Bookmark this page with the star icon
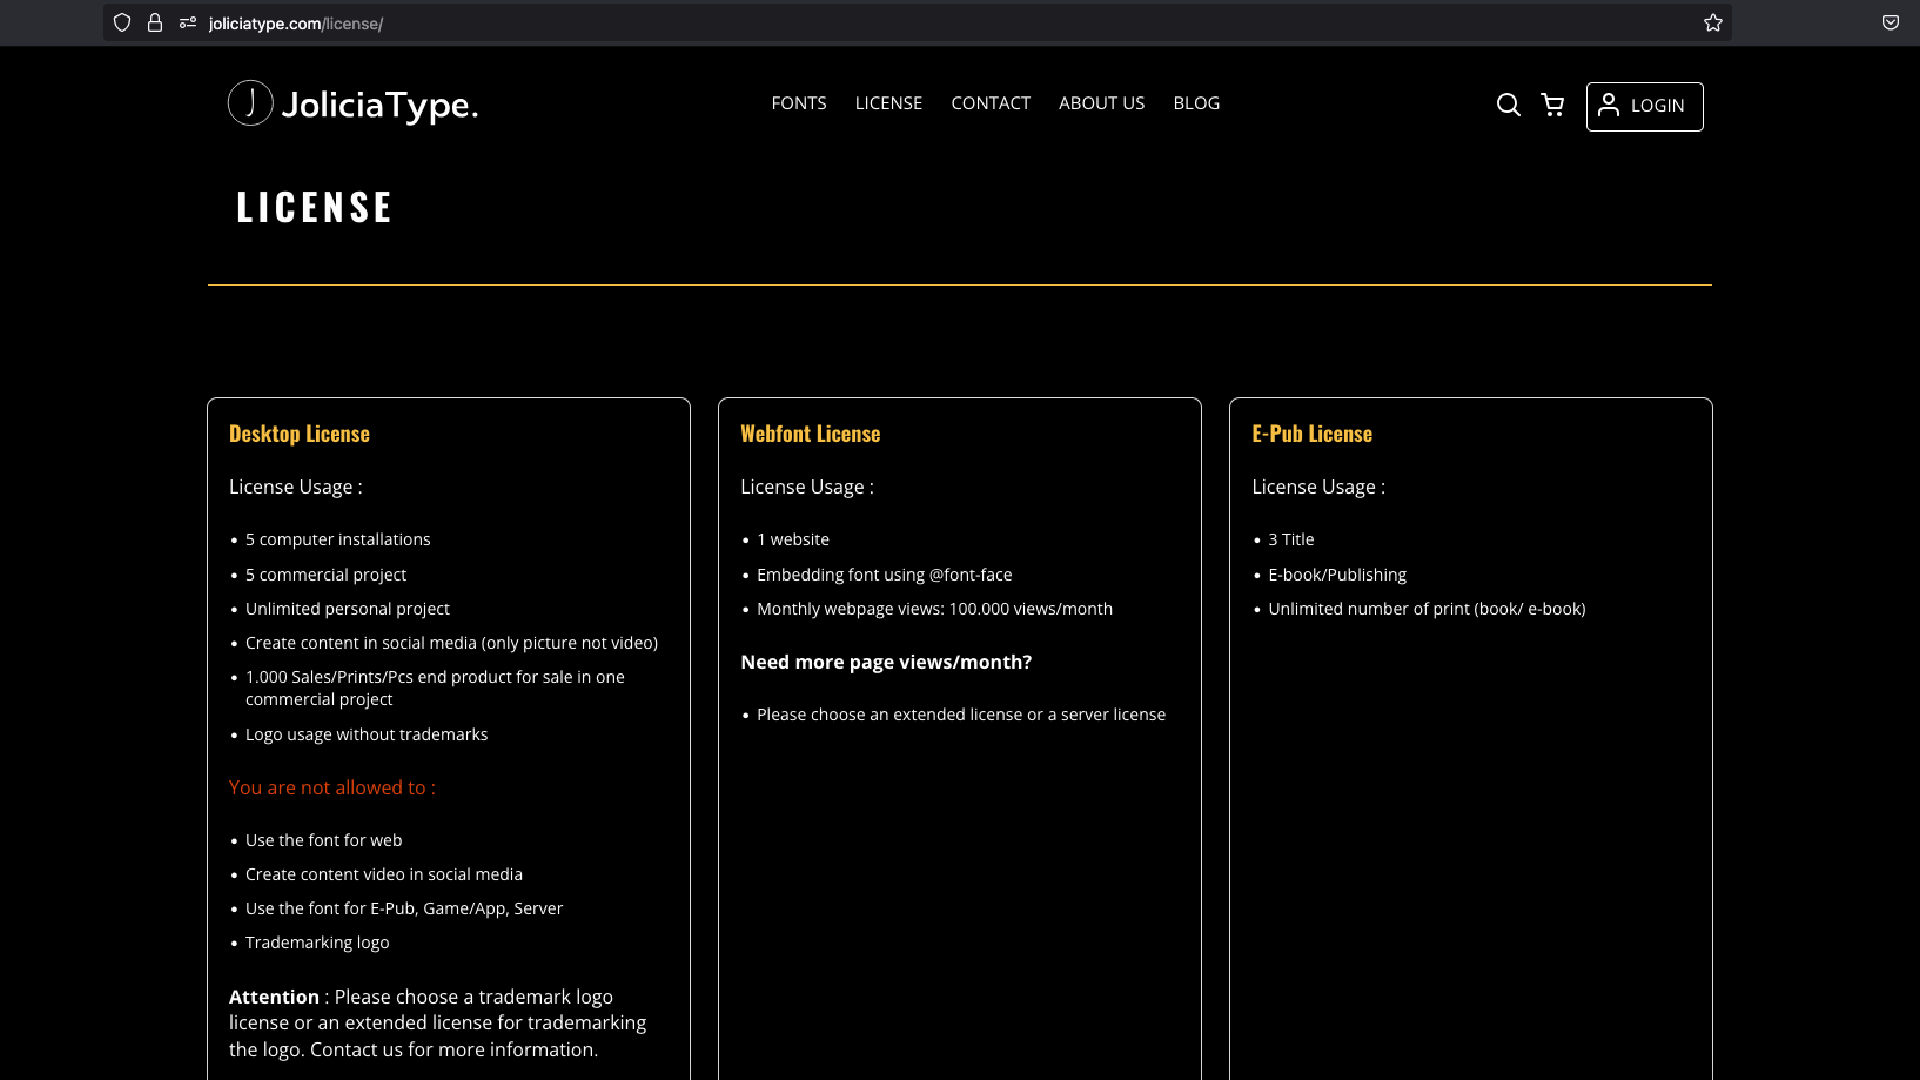The image size is (1920, 1080). point(1713,23)
